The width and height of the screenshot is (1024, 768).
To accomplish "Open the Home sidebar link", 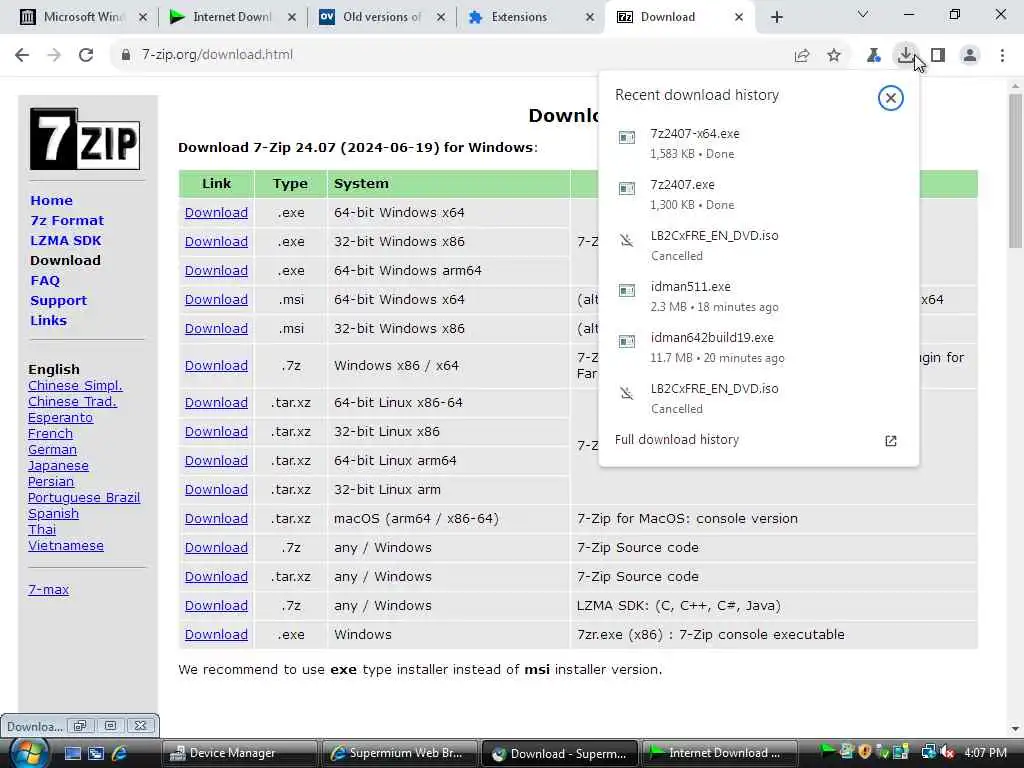I will coord(51,200).
